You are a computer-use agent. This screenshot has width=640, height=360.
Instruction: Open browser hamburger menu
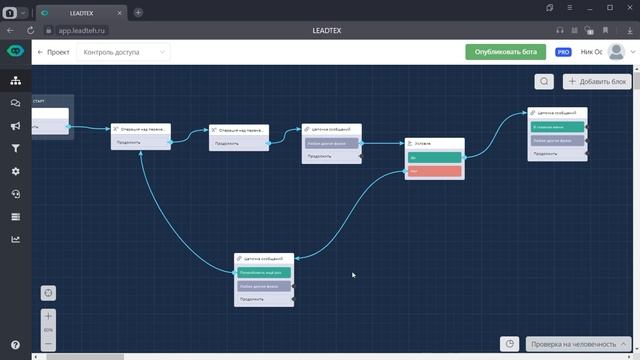point(570,7)
